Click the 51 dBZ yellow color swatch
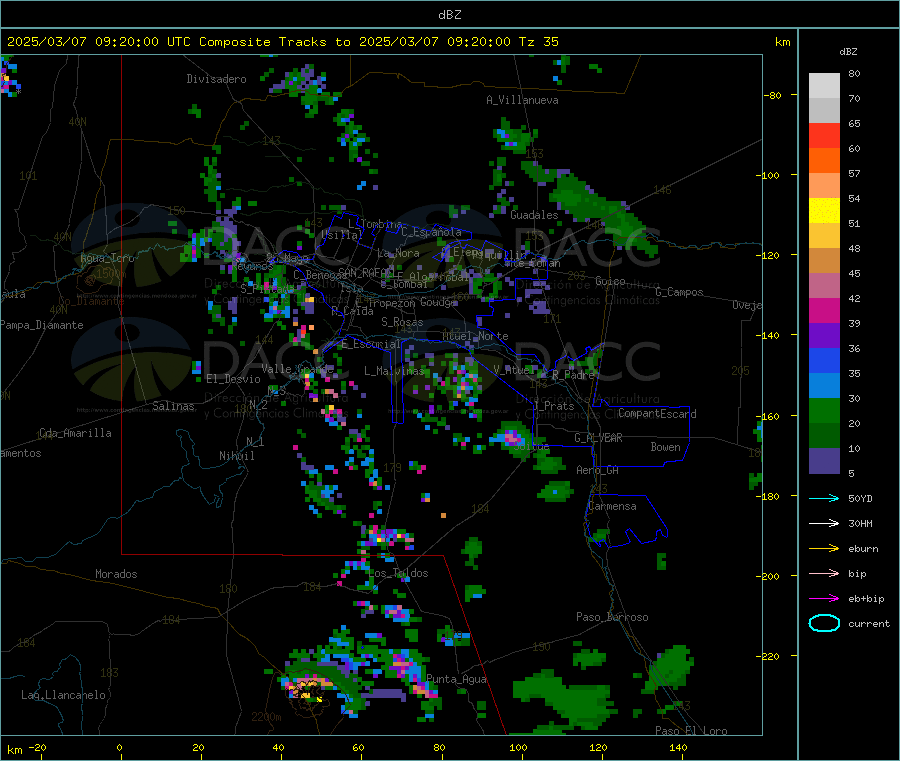Image resolution: width=900 pixels, height=761 pixels. pos(824,211)
